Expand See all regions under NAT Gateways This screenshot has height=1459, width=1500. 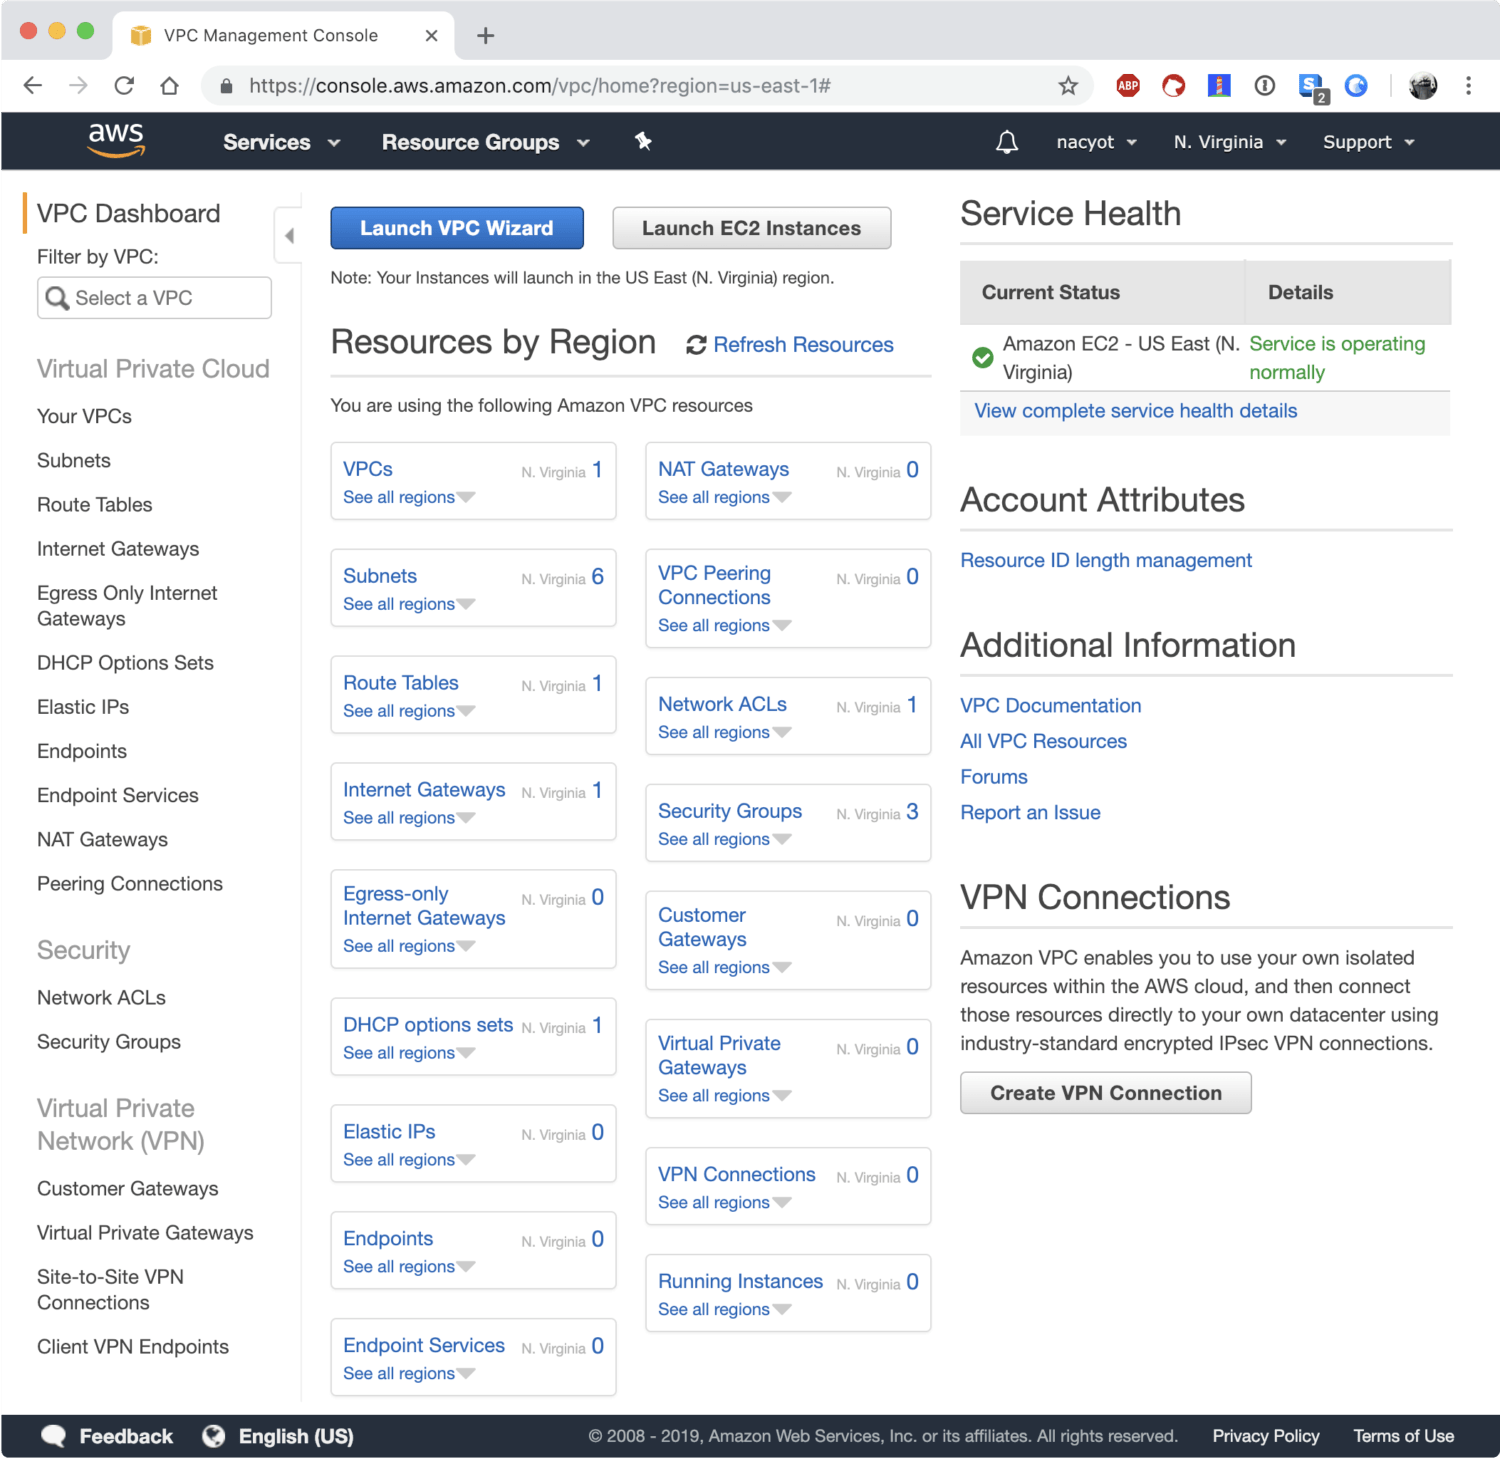pyautogui.click(x=724, y=497)
